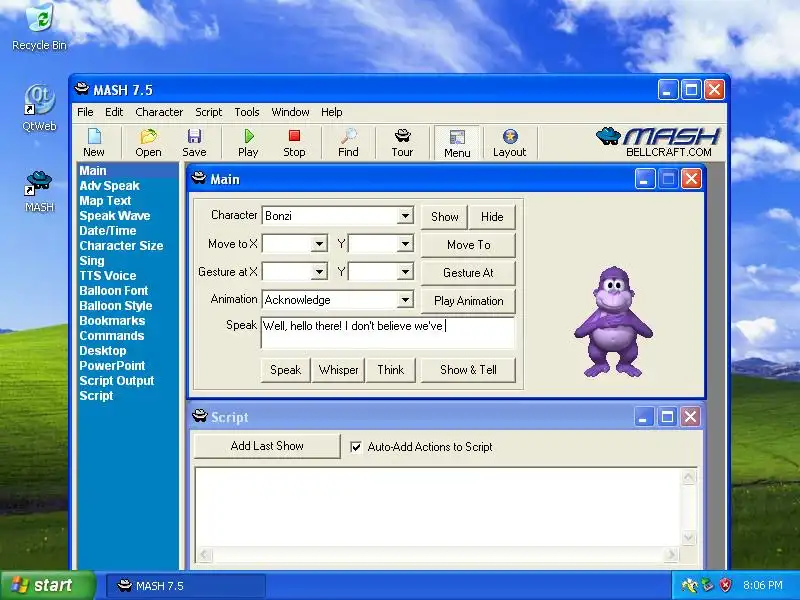Click inside the Script text area

coord(439,507)
